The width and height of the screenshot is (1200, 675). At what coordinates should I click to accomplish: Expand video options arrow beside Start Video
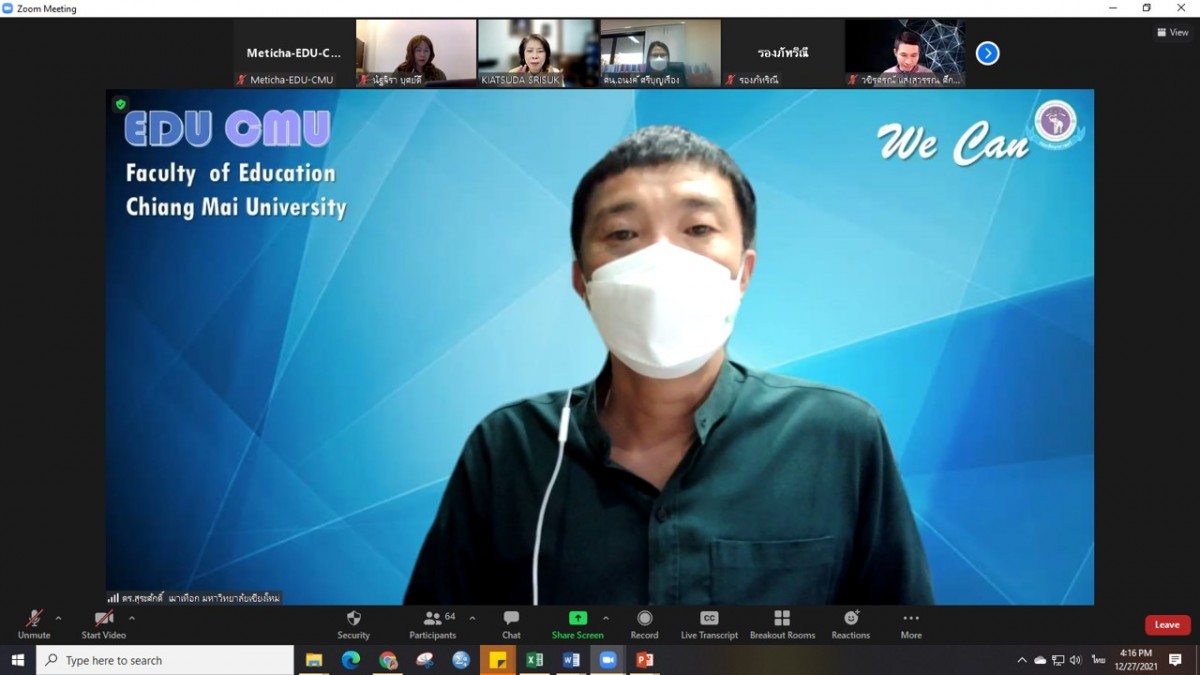[x=132, y=618]
